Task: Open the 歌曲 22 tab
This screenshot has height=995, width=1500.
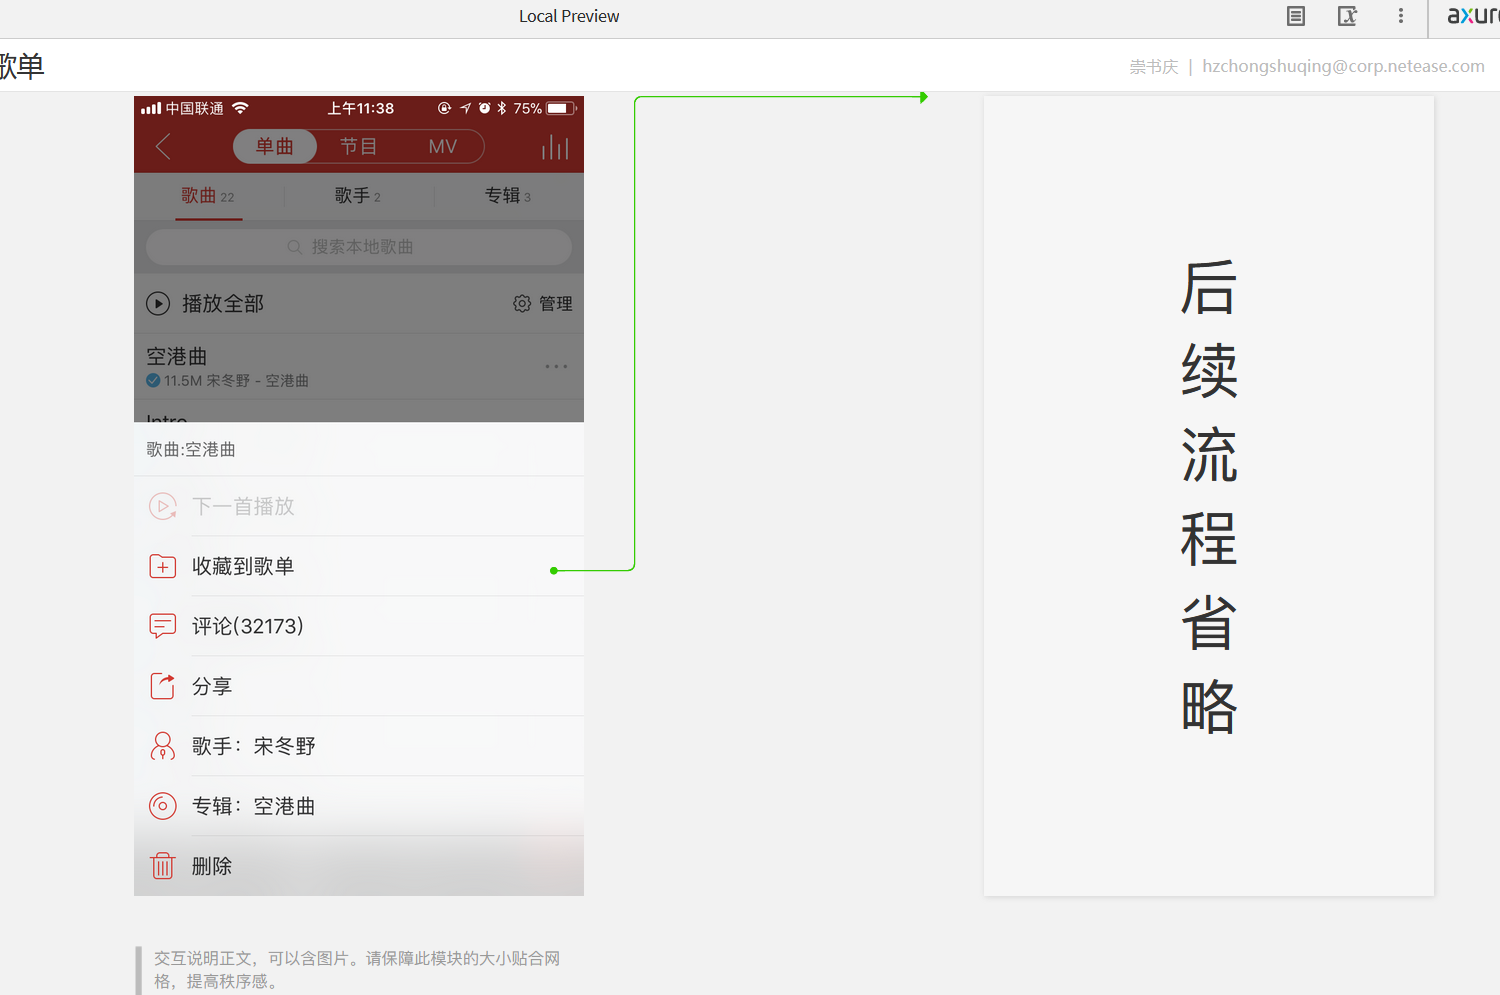Action: coord(208,196)
